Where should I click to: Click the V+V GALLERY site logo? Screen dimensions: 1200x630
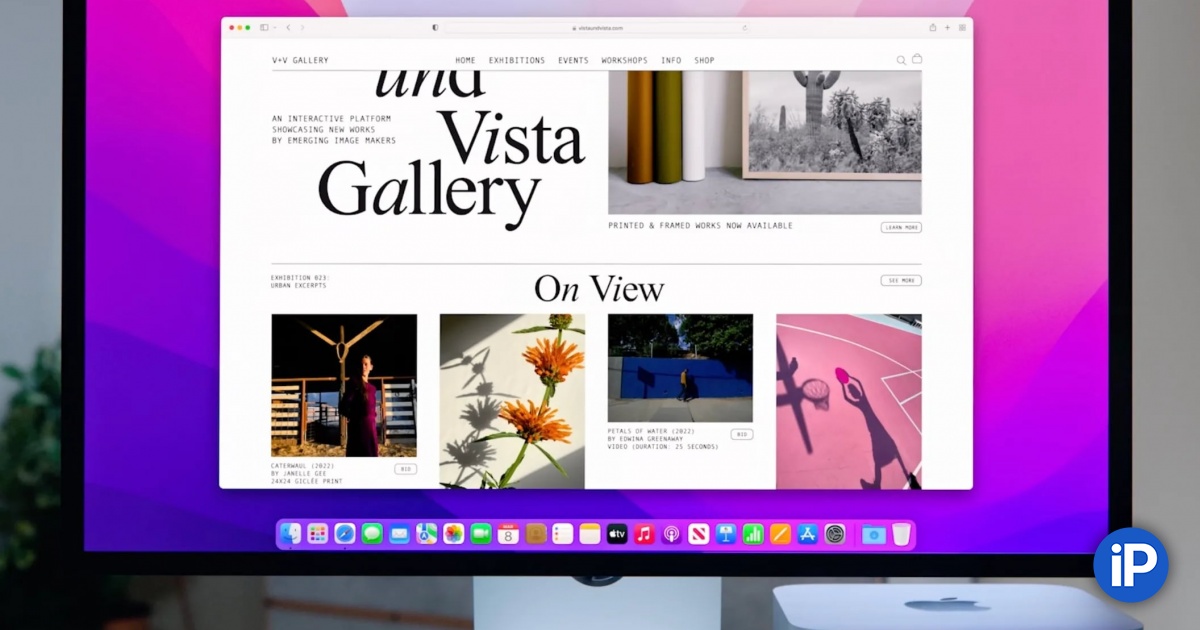pyautogui.click(x=300, y=60)
